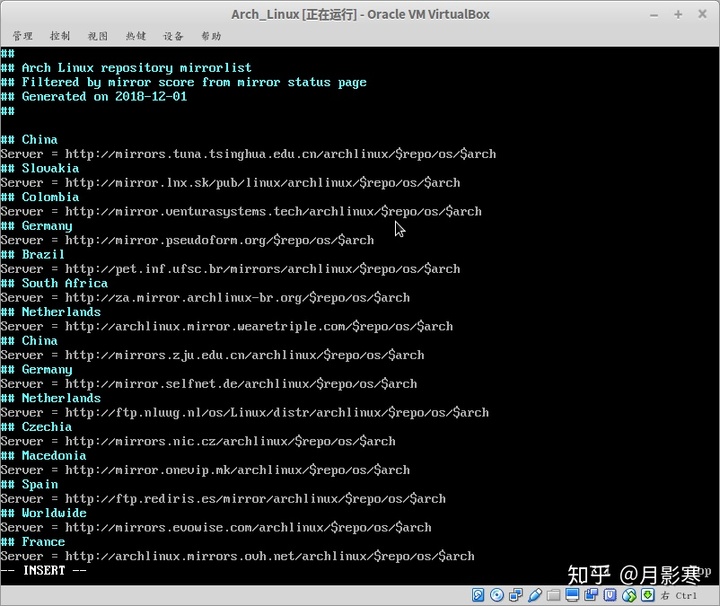Image resolution: width=720 pixels, height=606 pixels.
Task: Click the '## Slovakia' comment line
Action: tap(40, 168)
